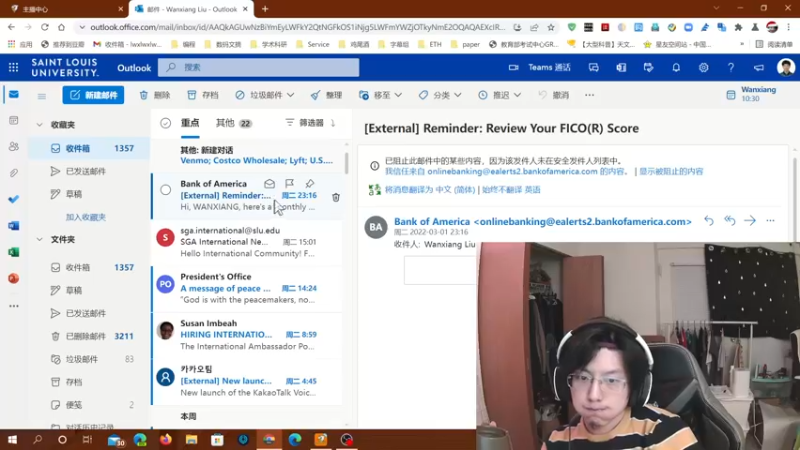Click the Bank of America sender name

click(543, 221)
